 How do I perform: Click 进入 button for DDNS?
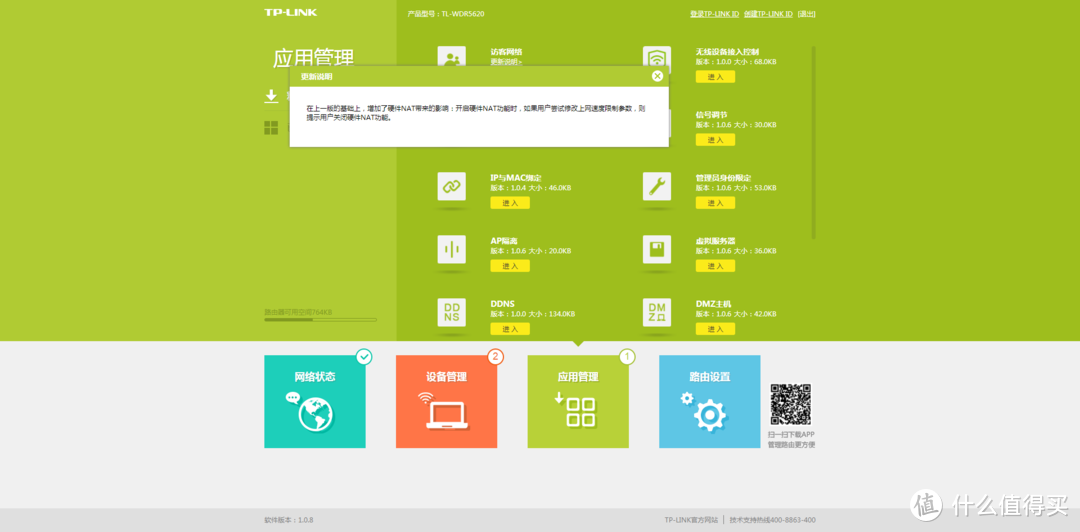point(510,329)
